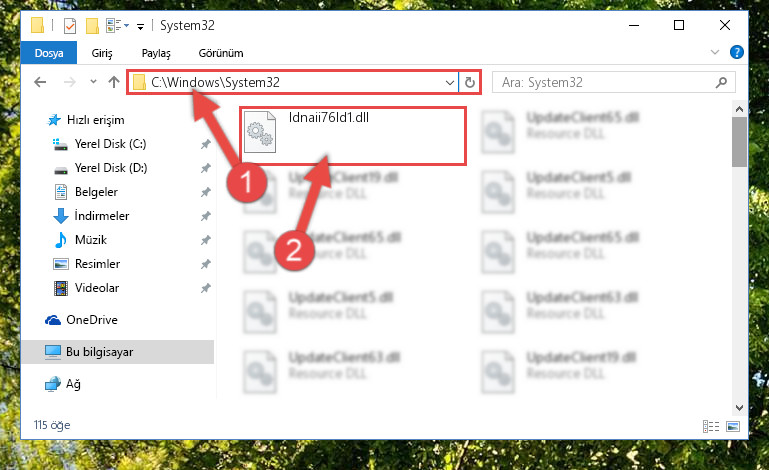Click the Back navigation arrow
Screen dimensions: 769x470
(x=40, y=82)
